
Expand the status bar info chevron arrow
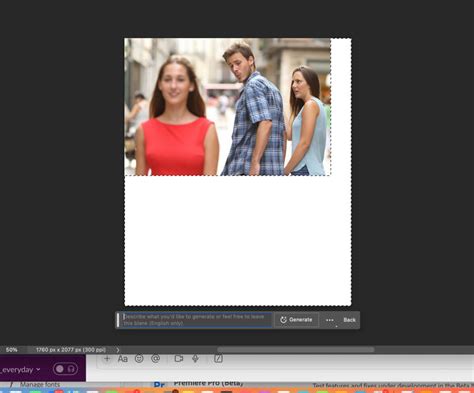[x=118, y=350]
